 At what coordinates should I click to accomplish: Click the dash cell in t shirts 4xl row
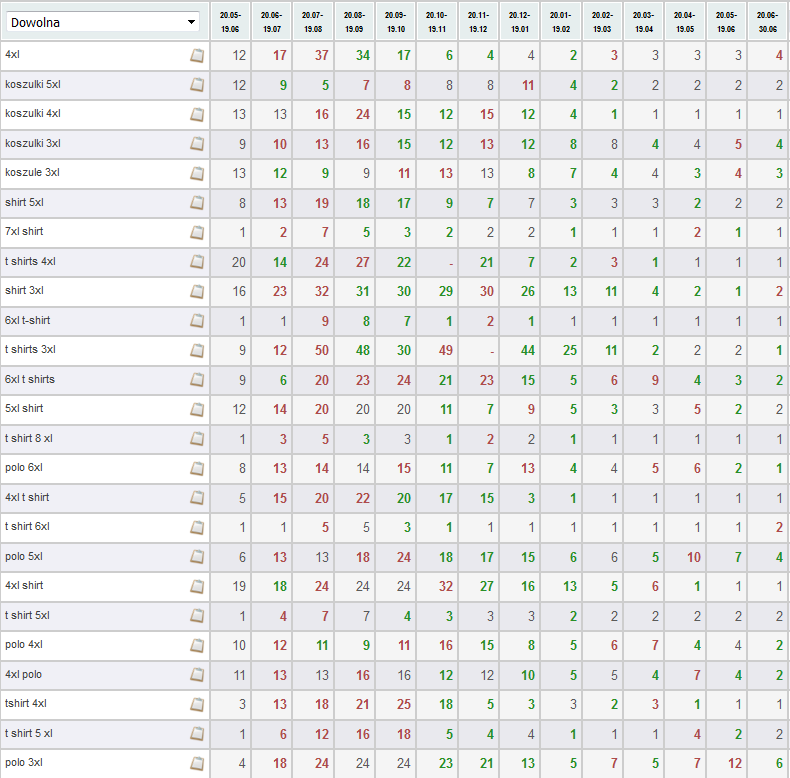451,263
